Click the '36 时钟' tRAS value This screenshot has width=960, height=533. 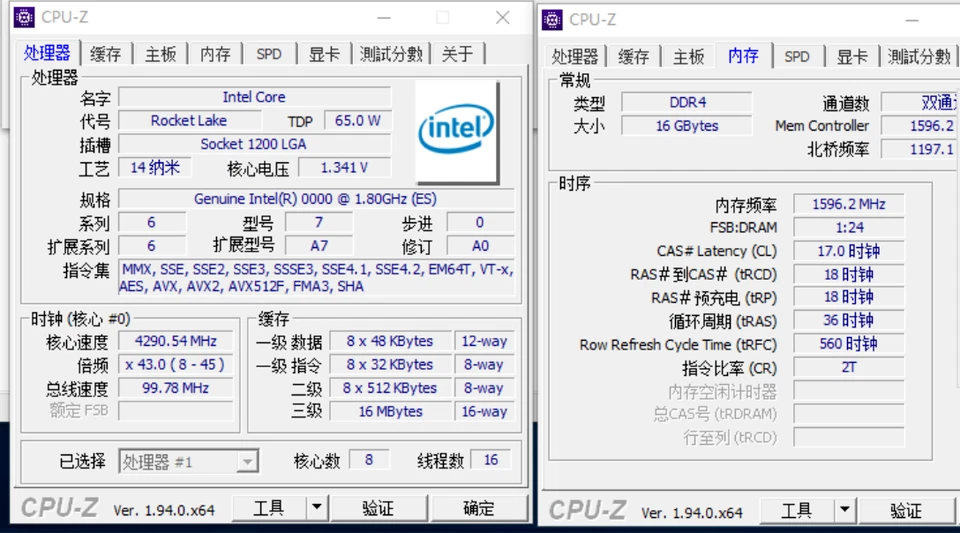[x=849, y=320]
